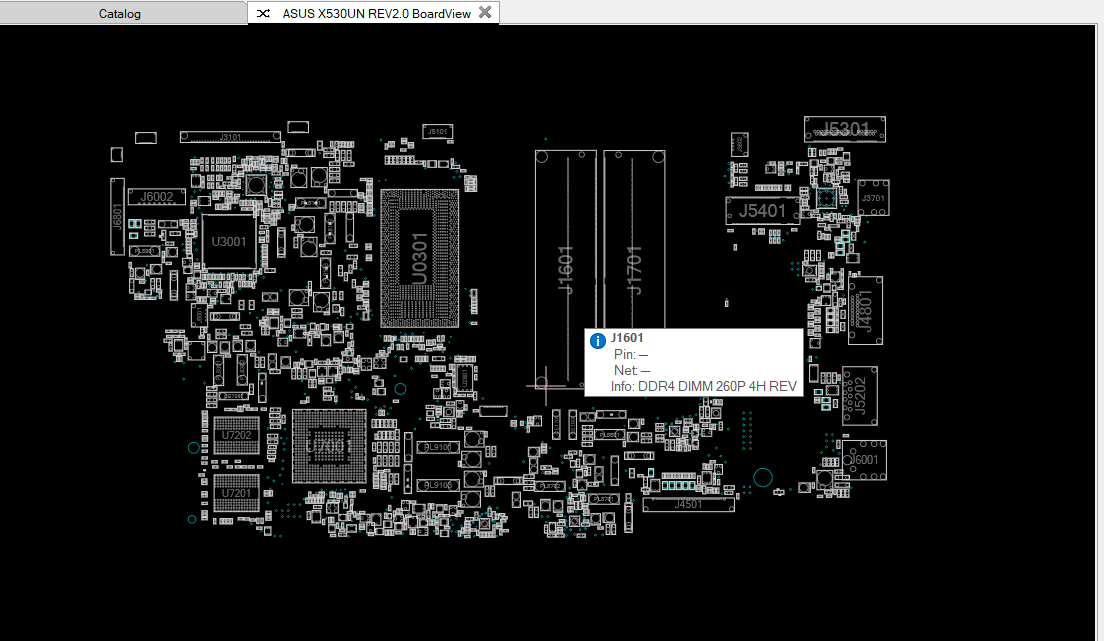Close the ASUS X530UN BoardView tab
Screen dimensions: 1104x641
(485, 12)
